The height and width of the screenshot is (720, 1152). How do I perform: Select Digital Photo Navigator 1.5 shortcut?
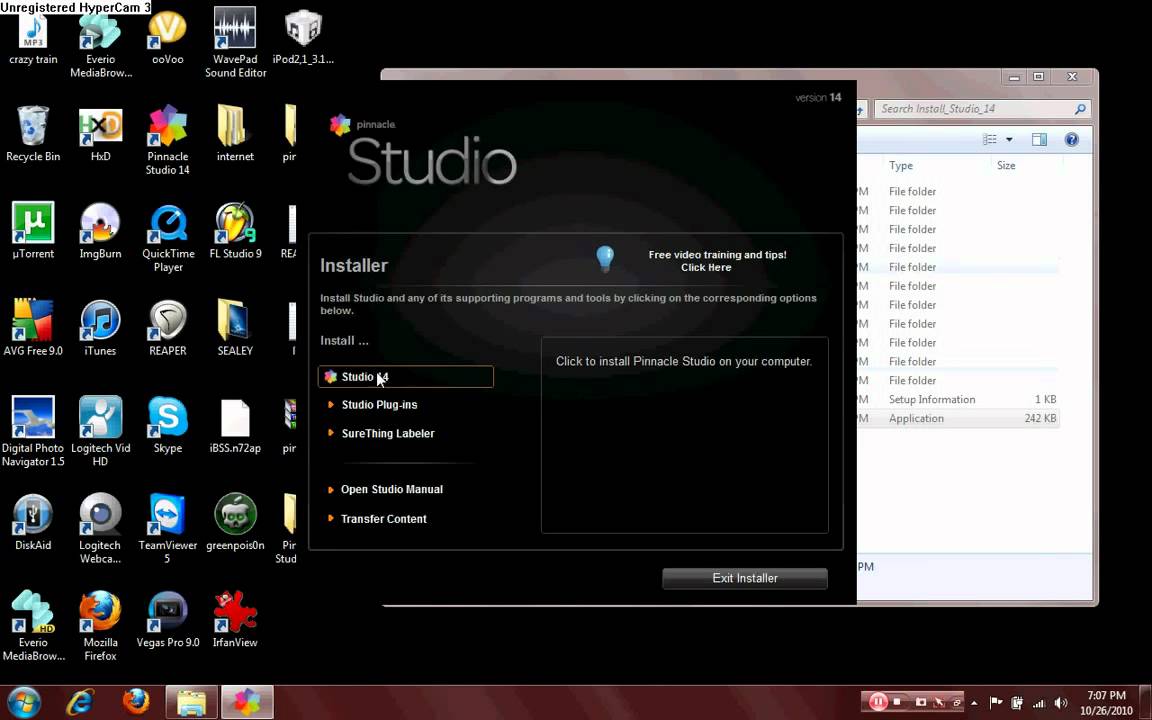(33, 431)
